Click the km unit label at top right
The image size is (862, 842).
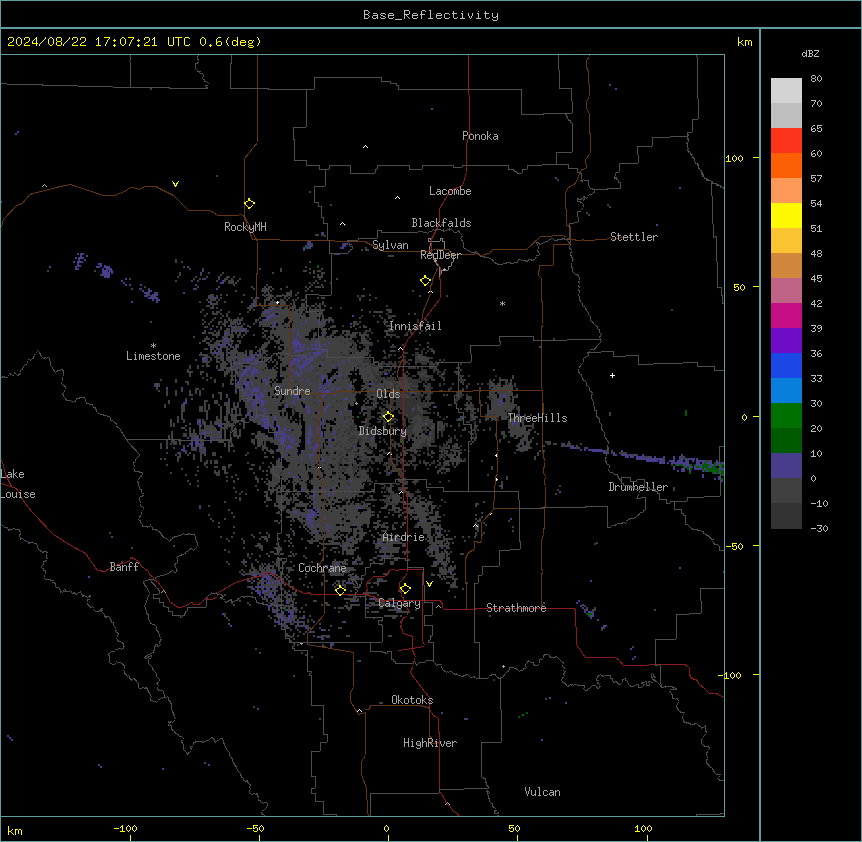click(744, 42)
